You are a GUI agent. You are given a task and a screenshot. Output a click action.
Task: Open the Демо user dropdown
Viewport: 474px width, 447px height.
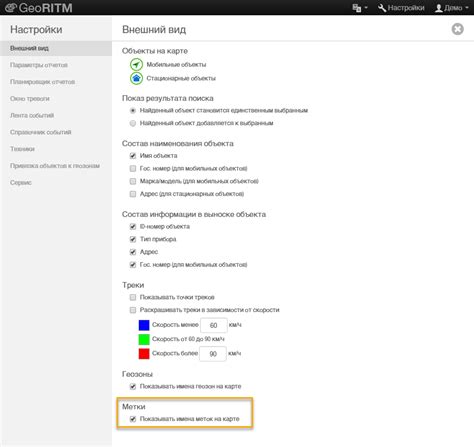[452, 8]
